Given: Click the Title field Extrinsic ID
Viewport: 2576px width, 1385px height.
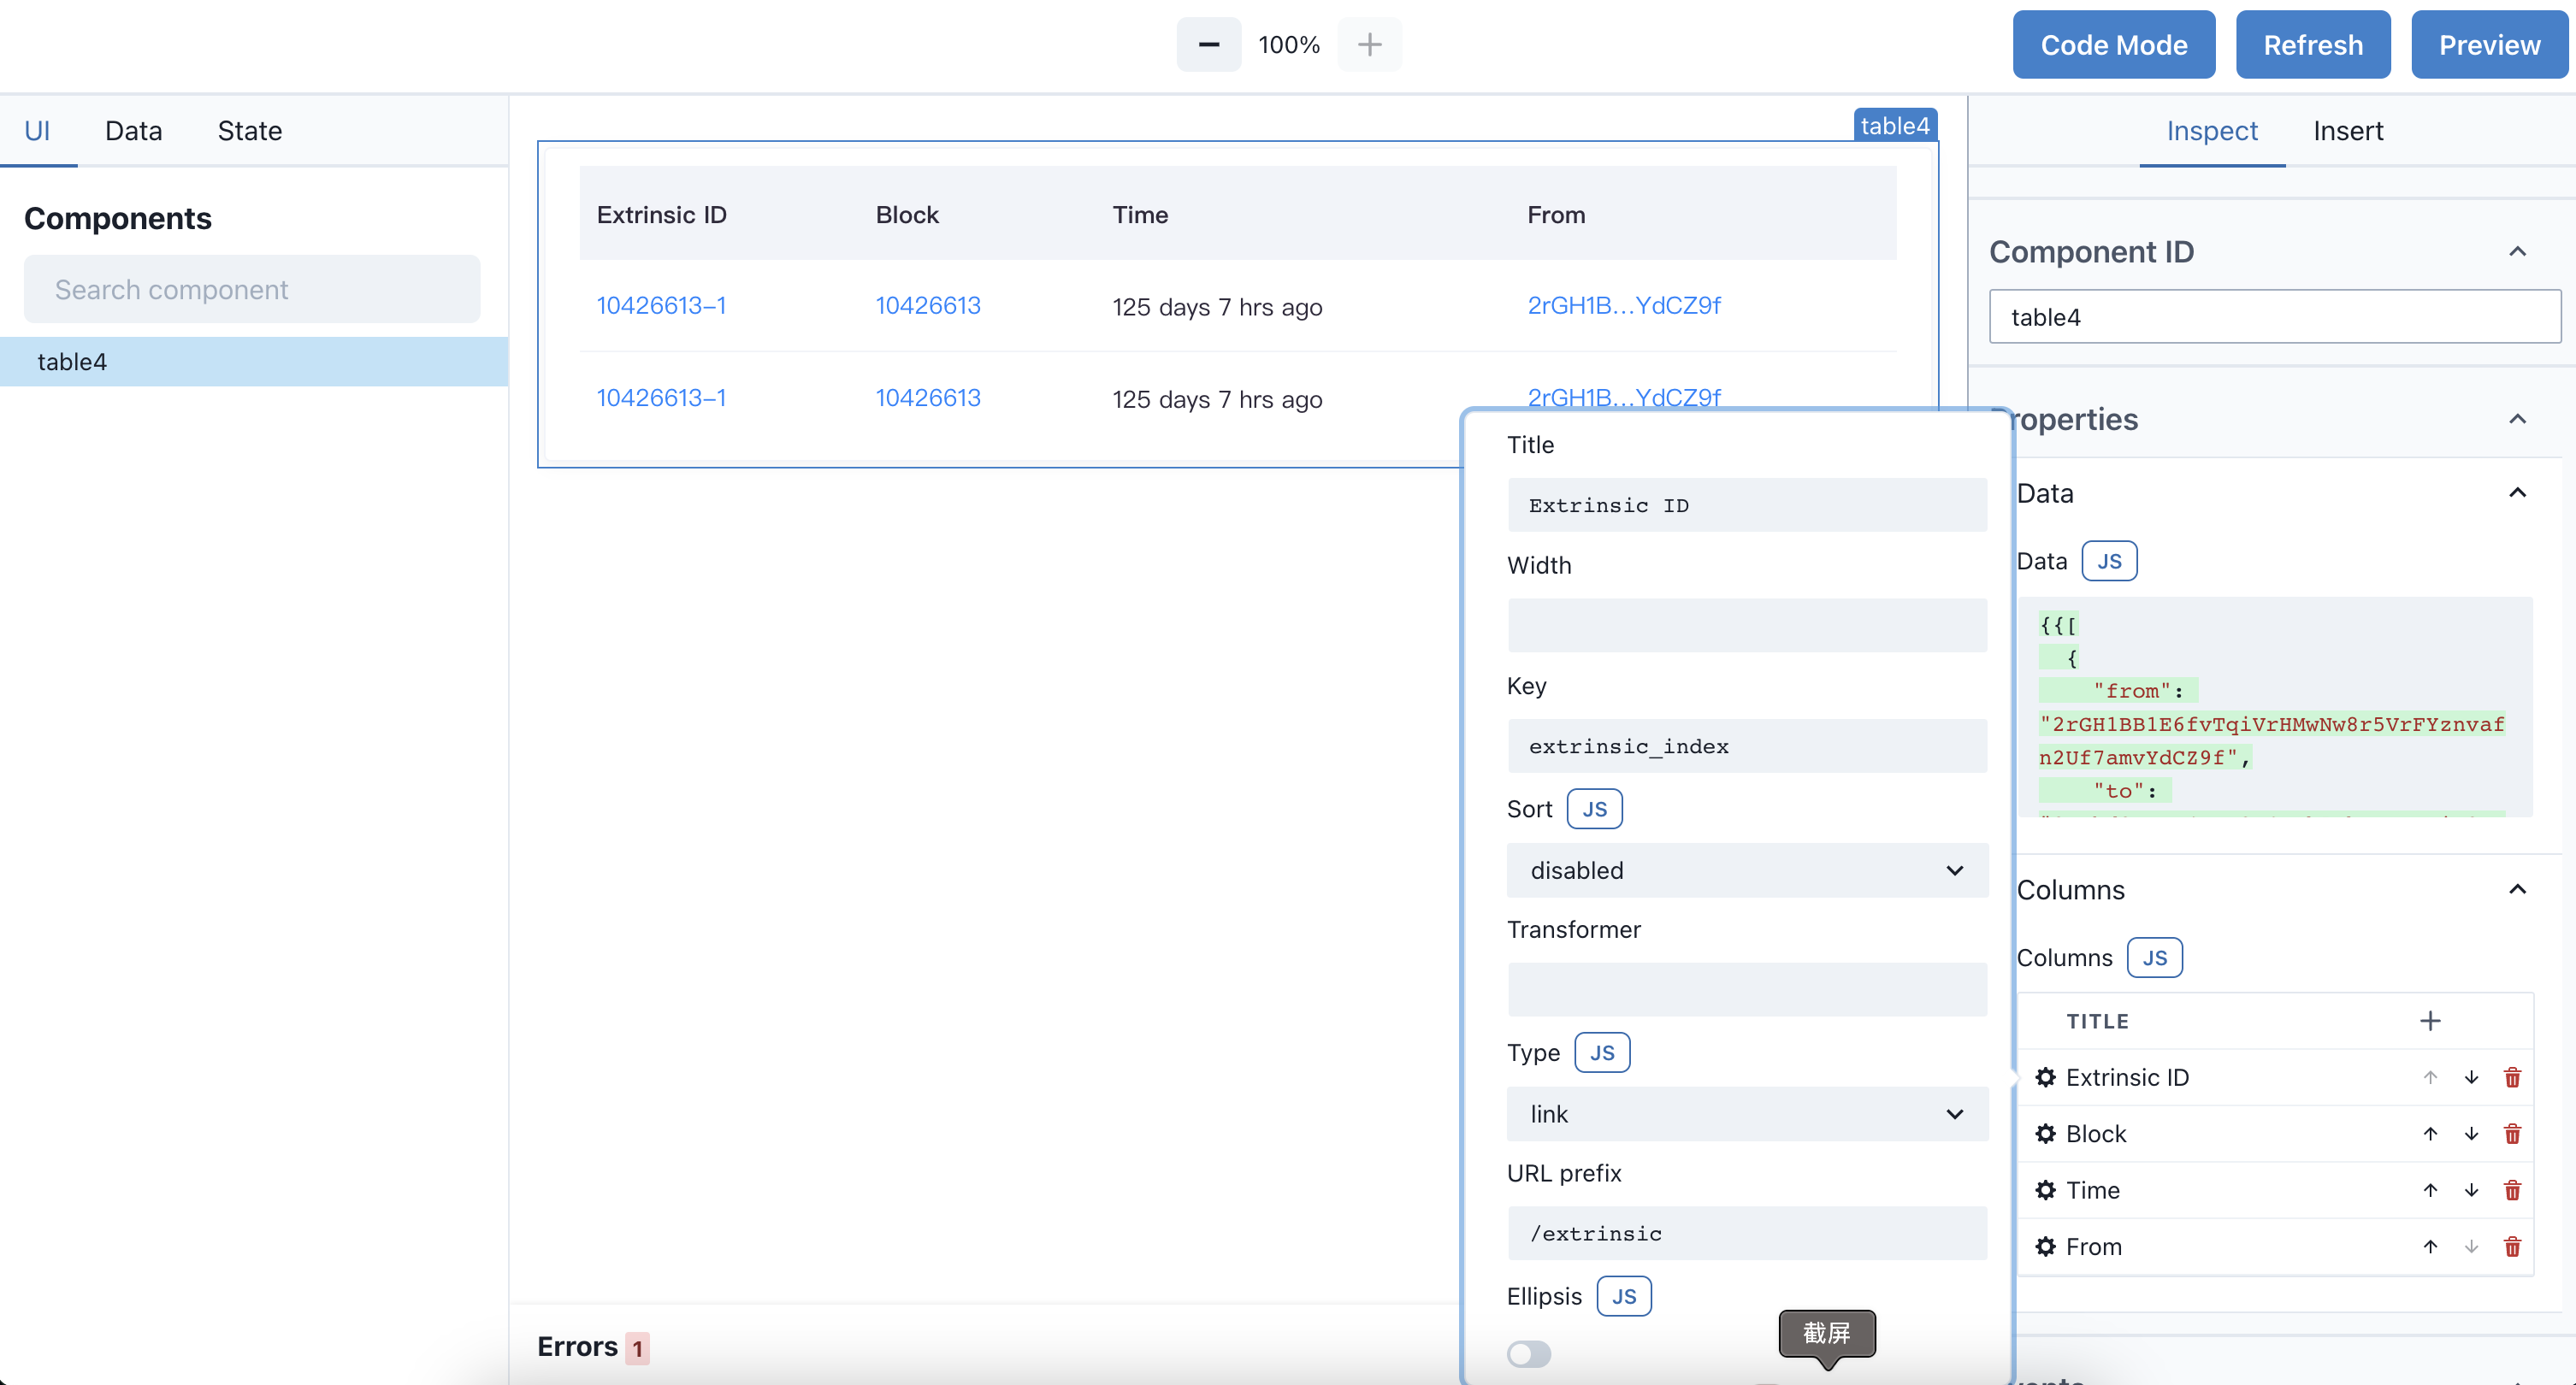Looking at the screenshot, I should click(1747, 505).
